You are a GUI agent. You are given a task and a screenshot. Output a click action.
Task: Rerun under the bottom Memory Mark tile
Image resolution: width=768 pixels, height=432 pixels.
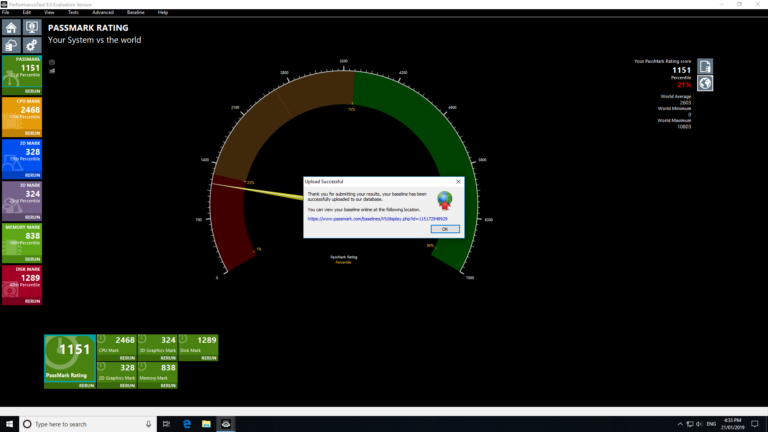[168, 386]
